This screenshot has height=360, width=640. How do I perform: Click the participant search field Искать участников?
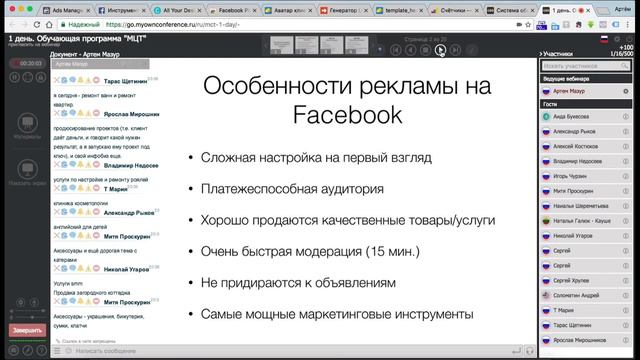point(585,66)
